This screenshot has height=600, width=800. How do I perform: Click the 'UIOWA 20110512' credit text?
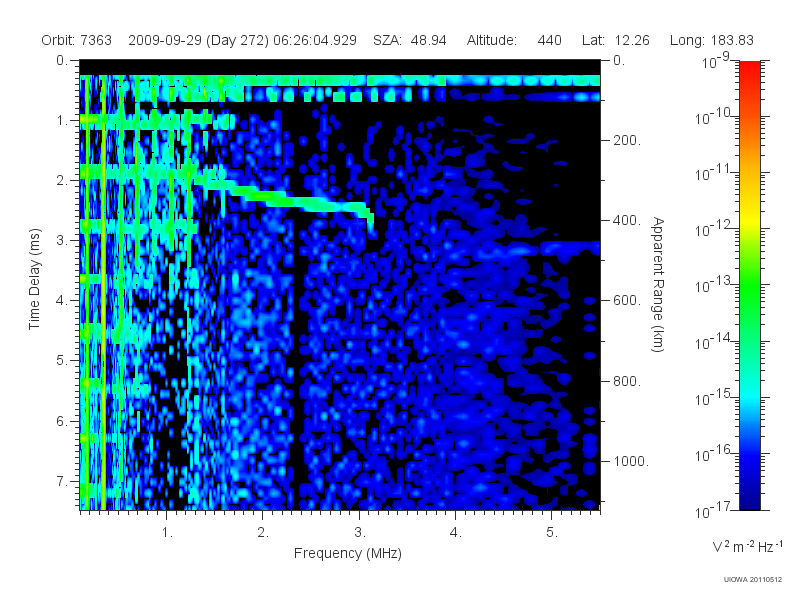(x=753, y=579)
